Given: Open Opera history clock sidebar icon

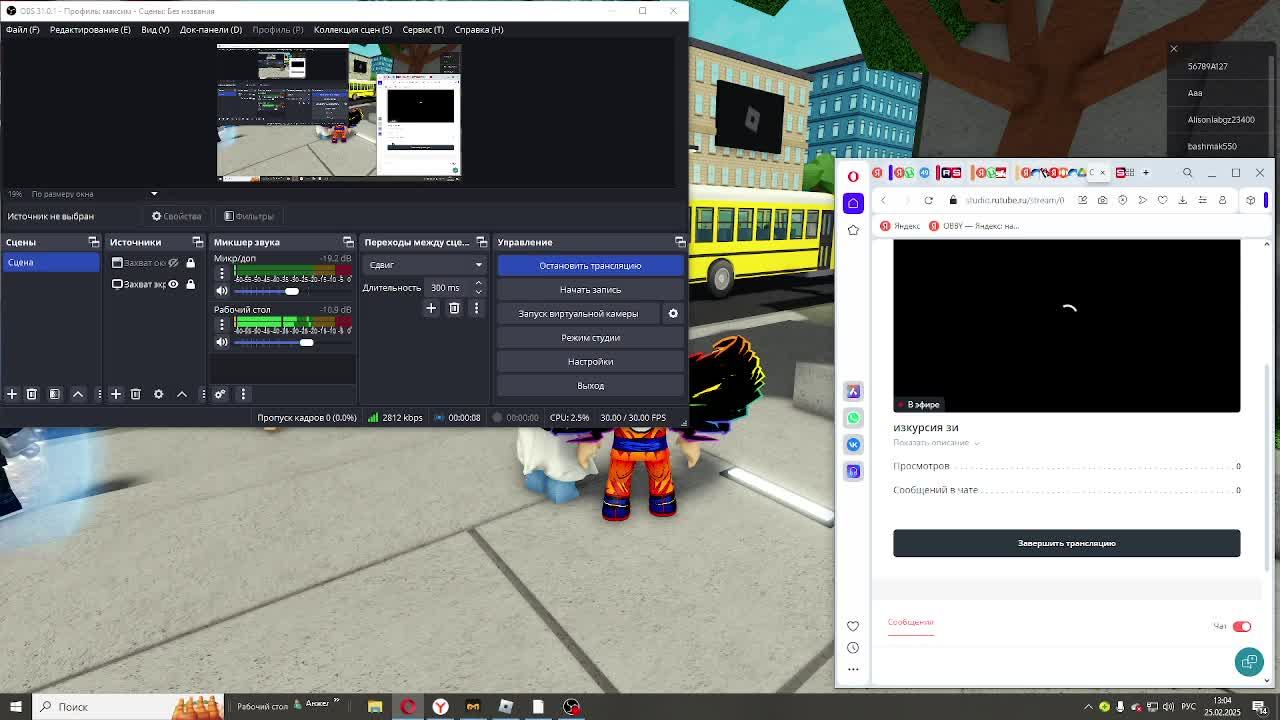Looking at the screenshot, I should pyautogui.click(x=853, y=648).
